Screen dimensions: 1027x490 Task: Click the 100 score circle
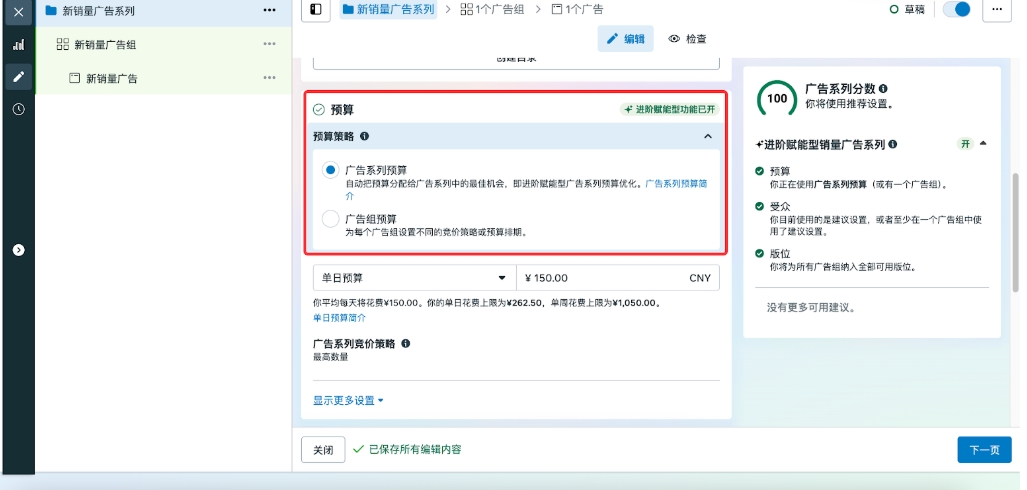click(777, 98)
